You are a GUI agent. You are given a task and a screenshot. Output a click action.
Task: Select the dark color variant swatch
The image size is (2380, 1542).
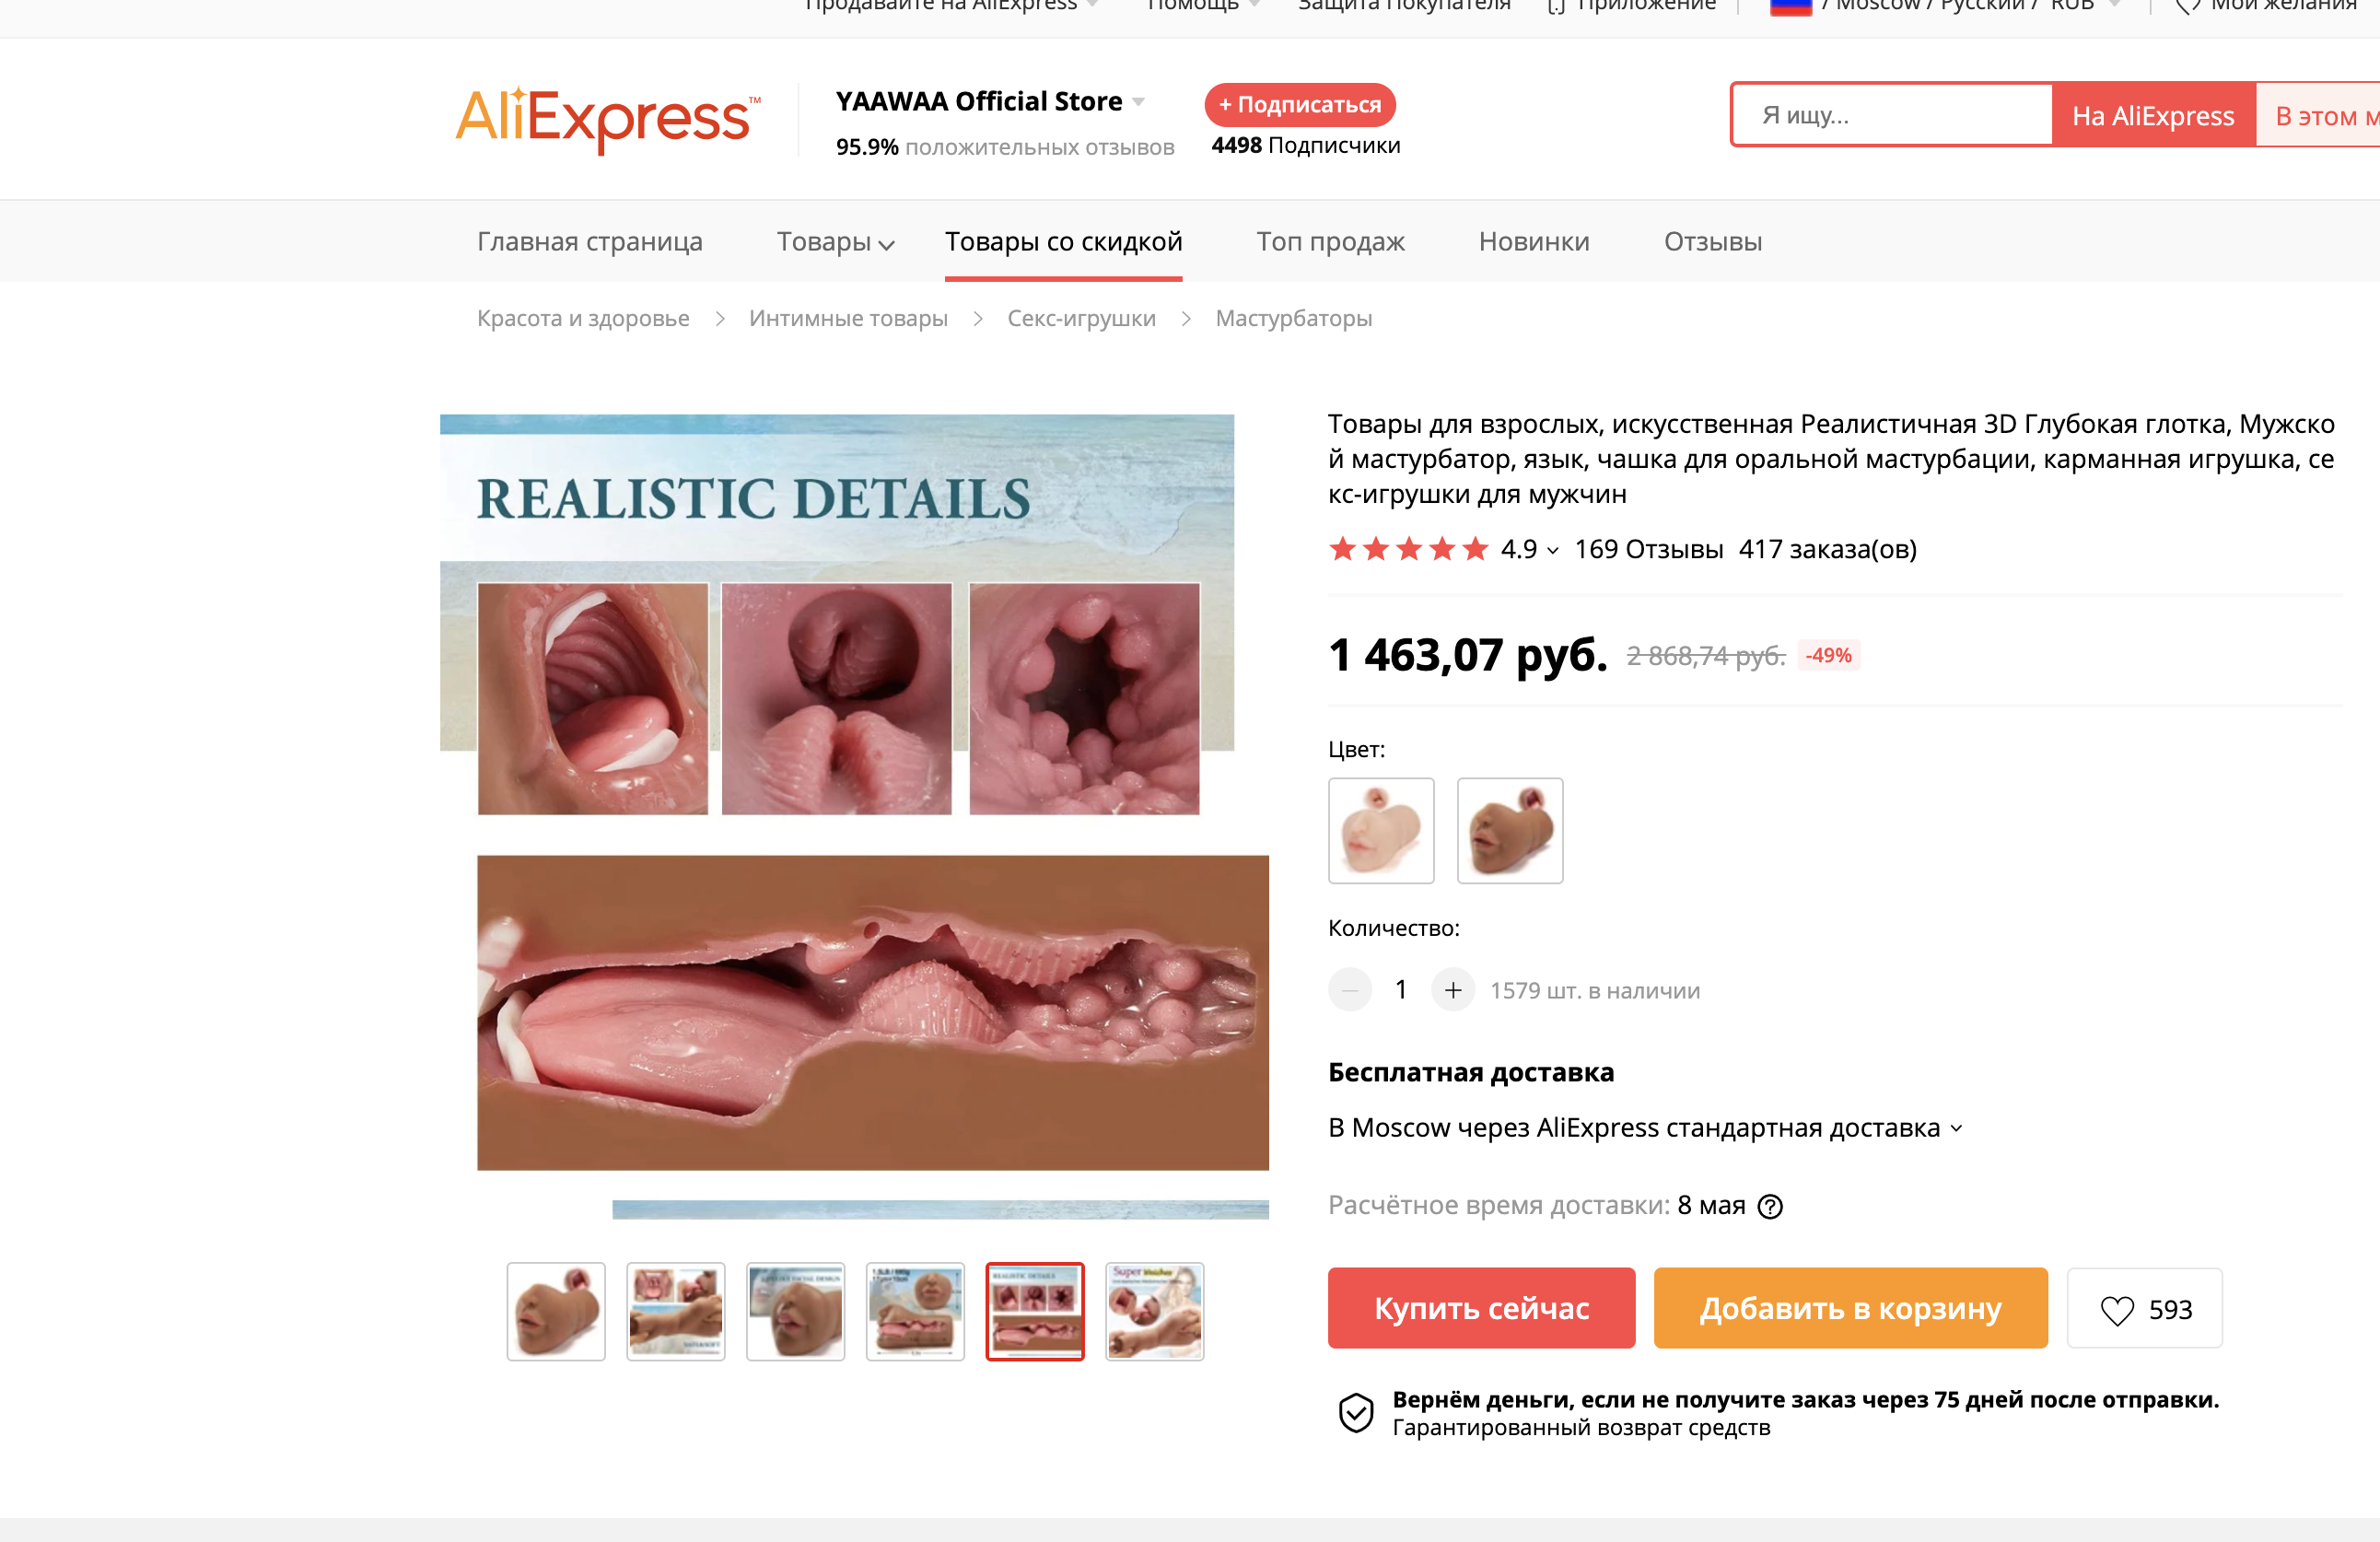(x=1509, y=830)
